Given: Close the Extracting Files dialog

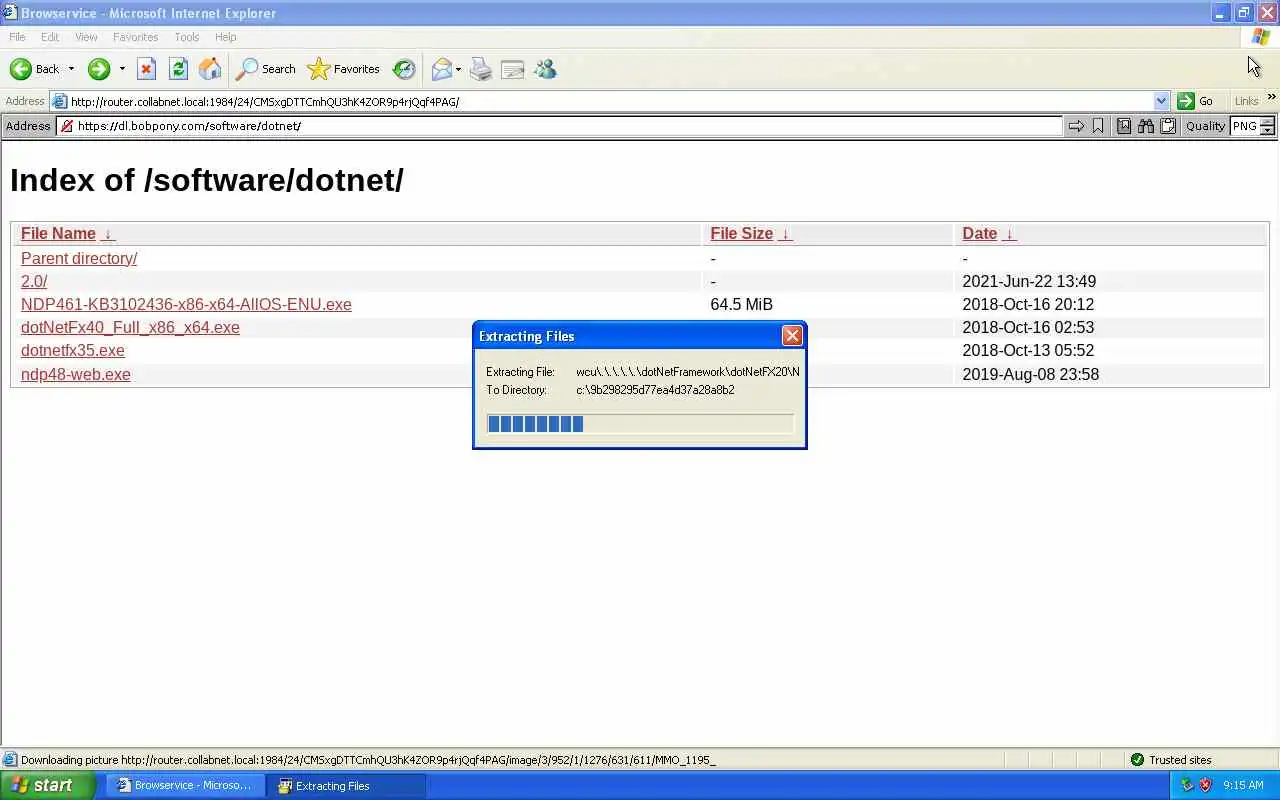Looking at the screenshot, I should tap(792, 336).
